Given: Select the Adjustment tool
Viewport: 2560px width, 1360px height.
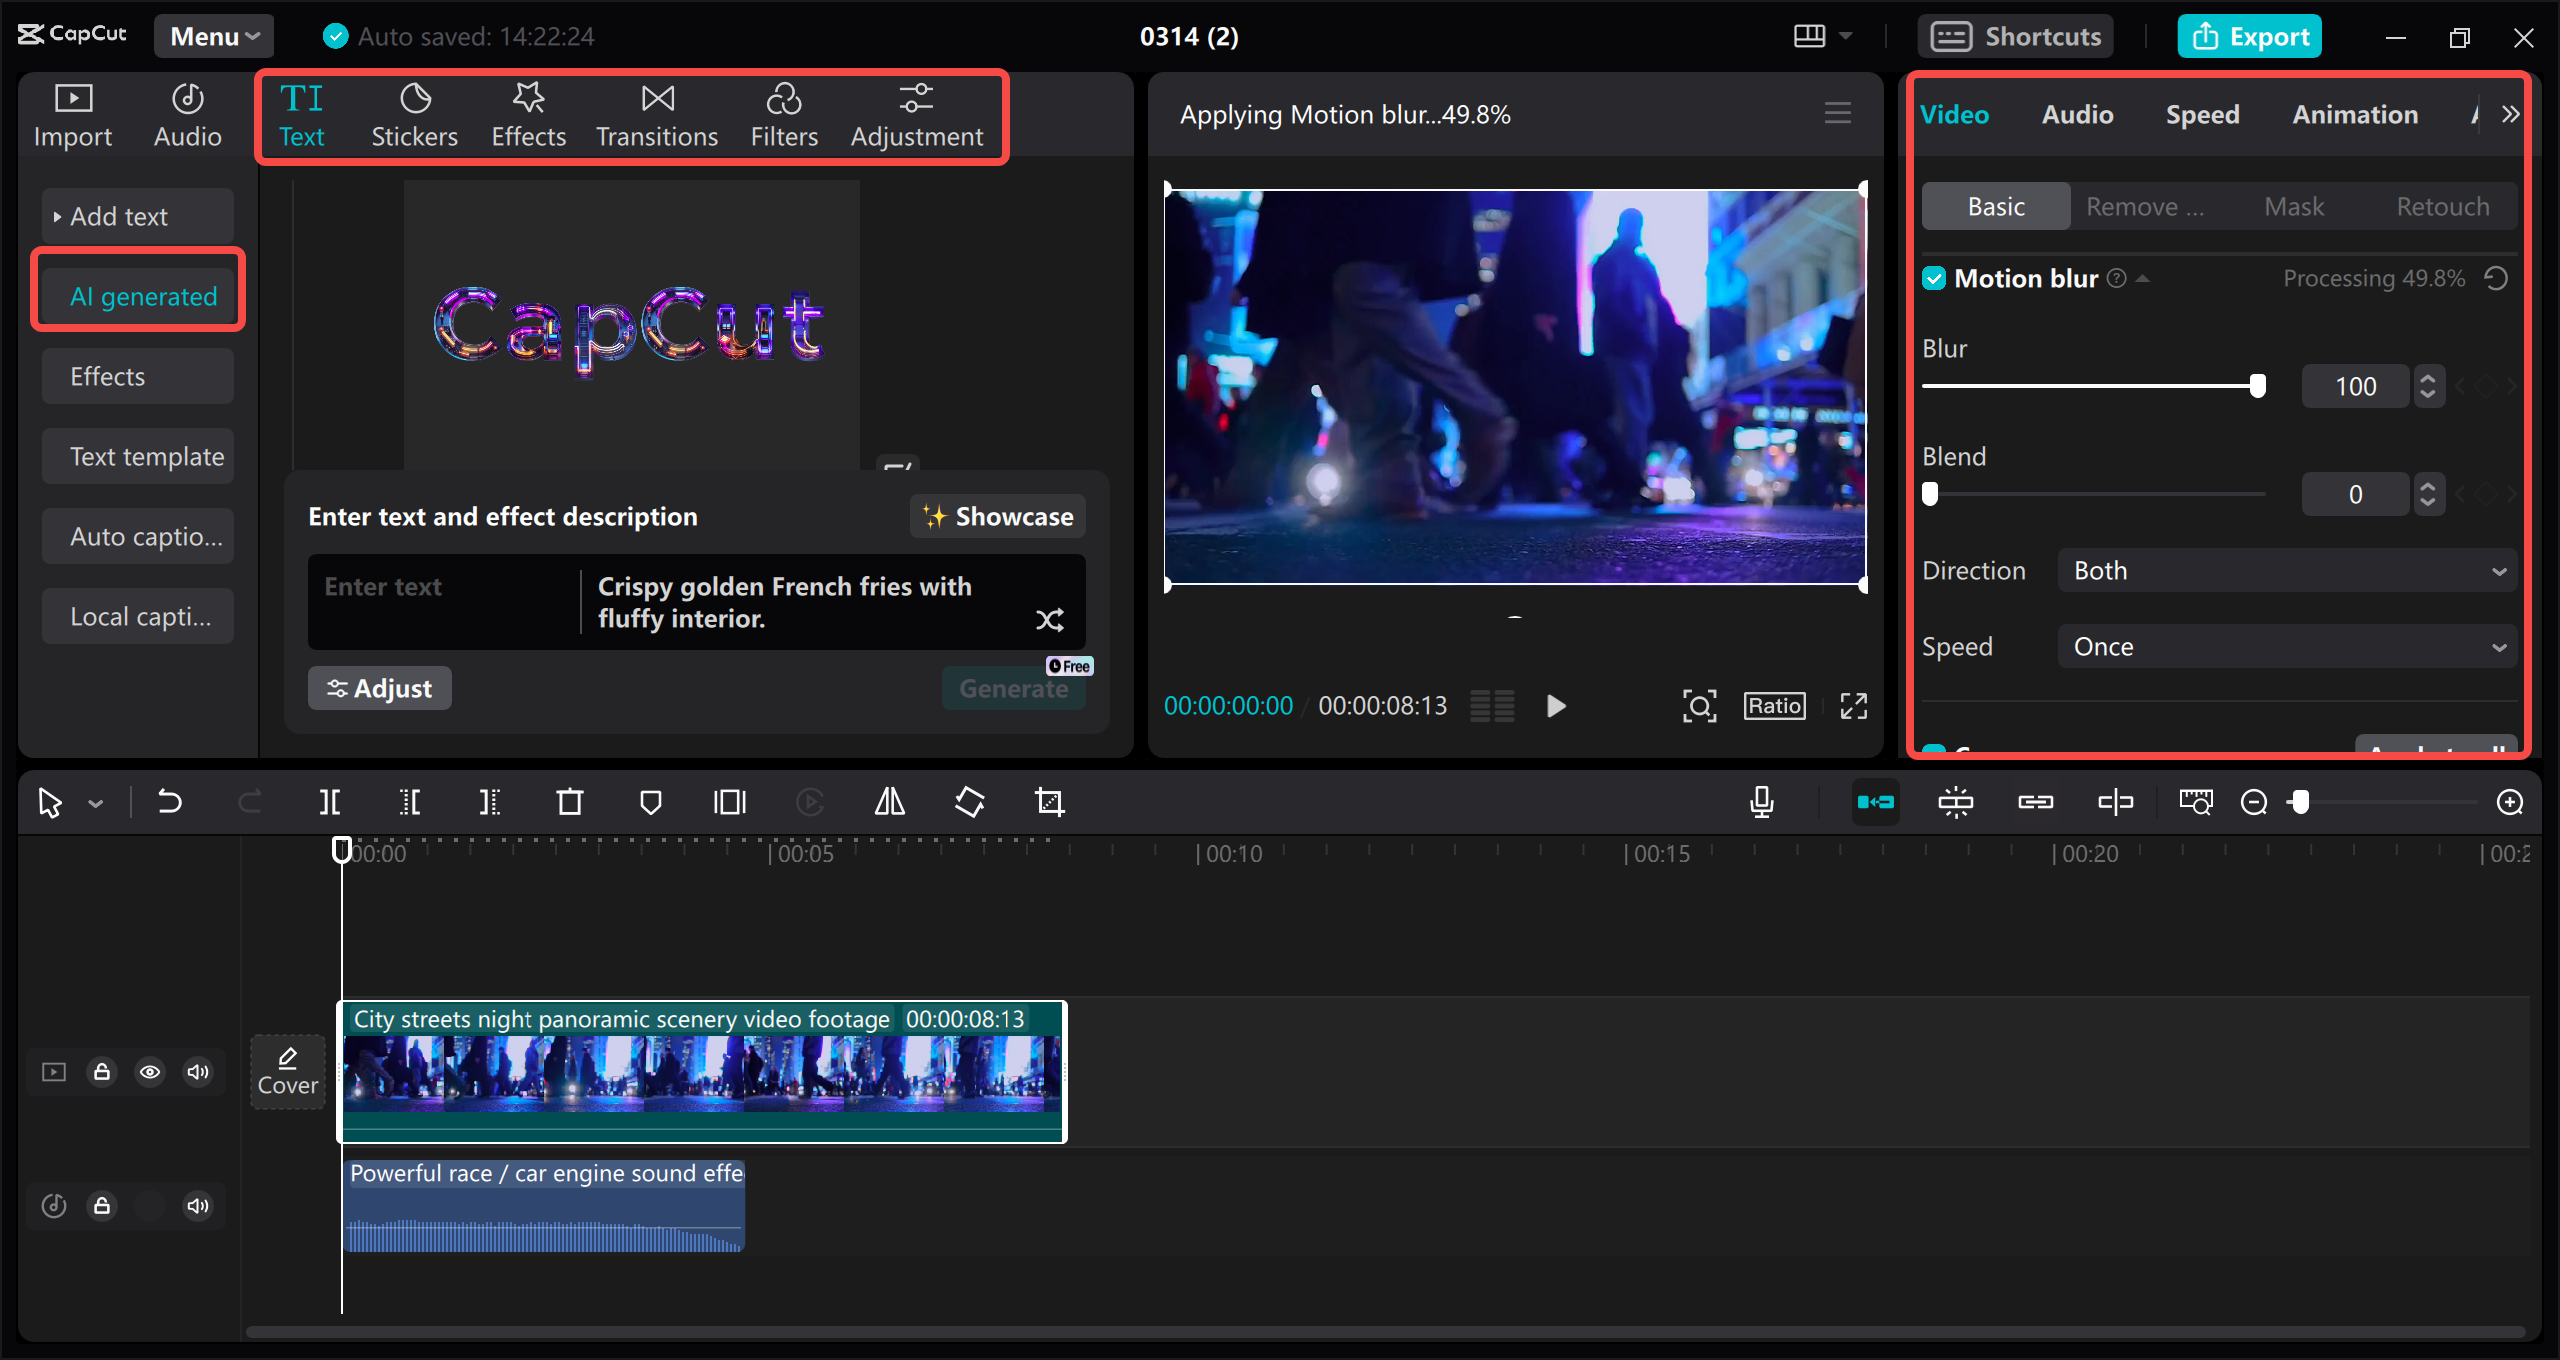Looking at the screenshot, I should 916,115.
